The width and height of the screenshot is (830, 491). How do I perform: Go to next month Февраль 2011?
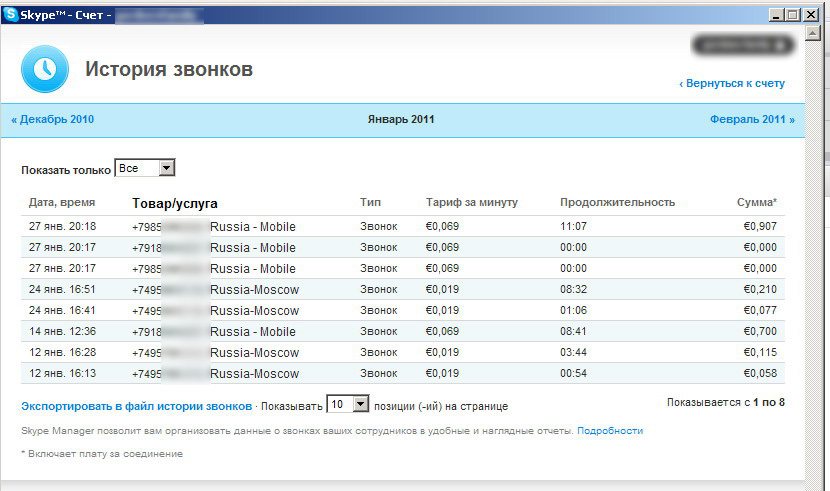[x=752, y=119]
